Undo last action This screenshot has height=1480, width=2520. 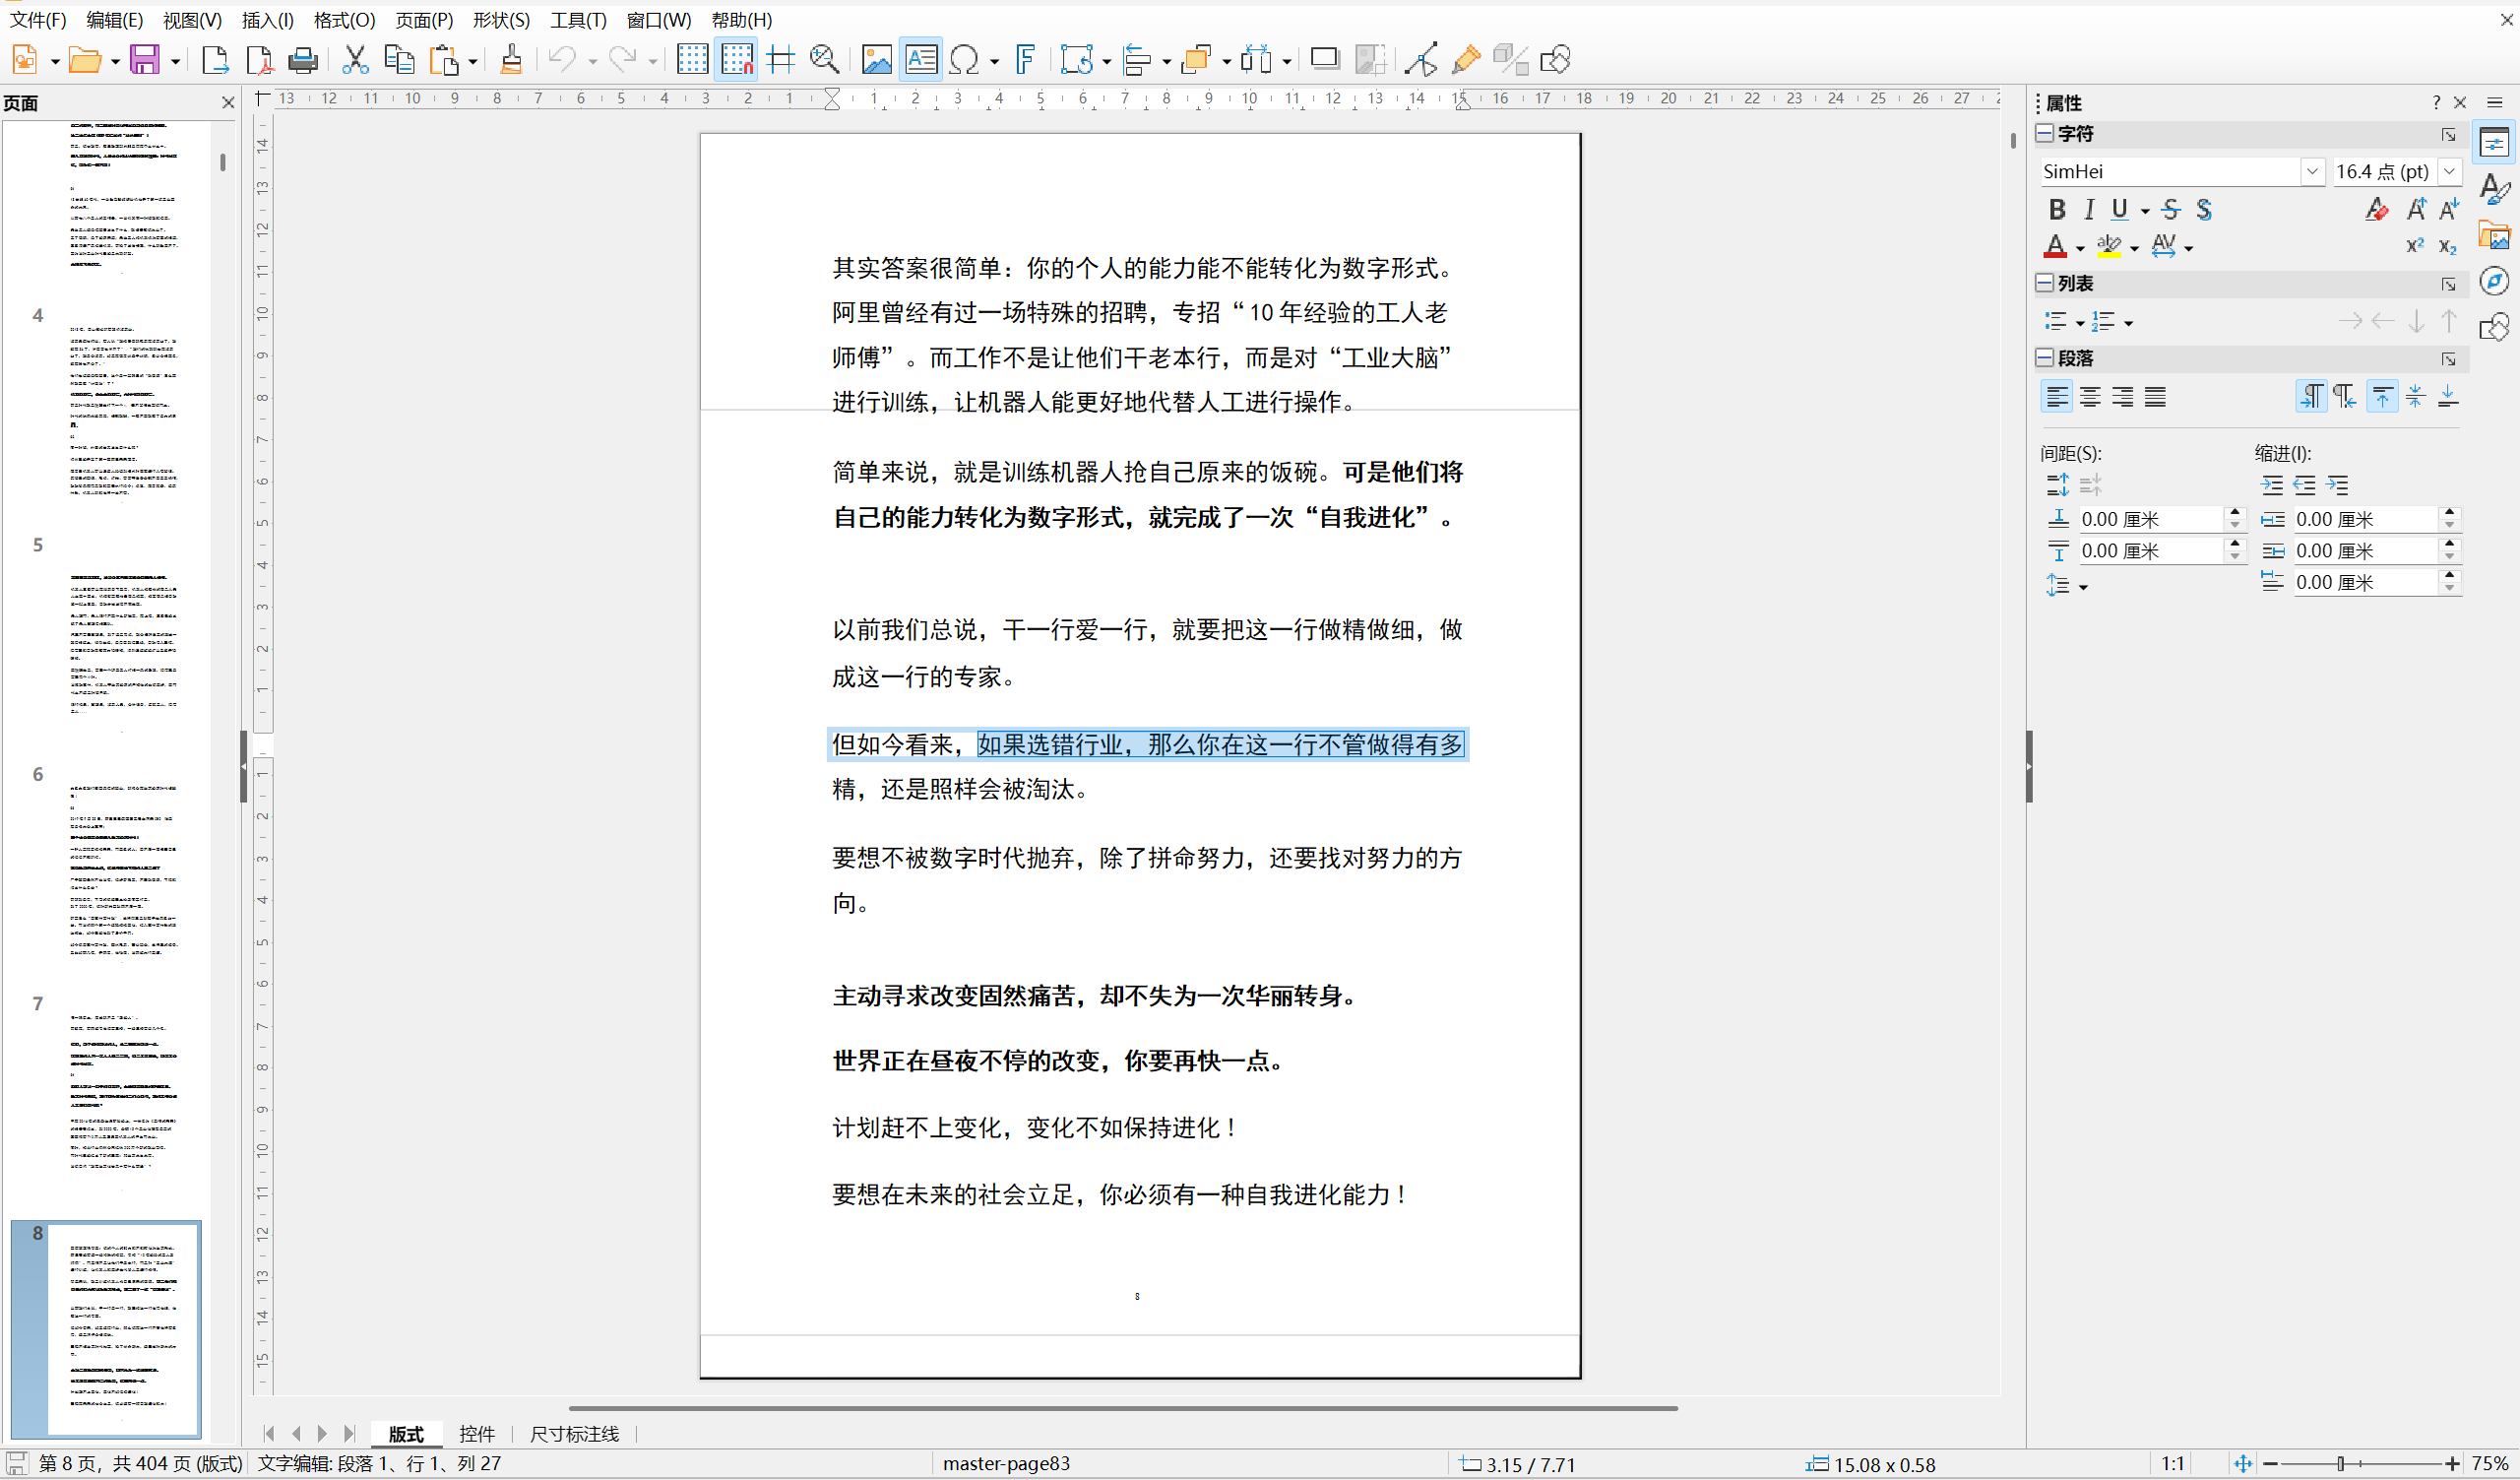(562, 60)
